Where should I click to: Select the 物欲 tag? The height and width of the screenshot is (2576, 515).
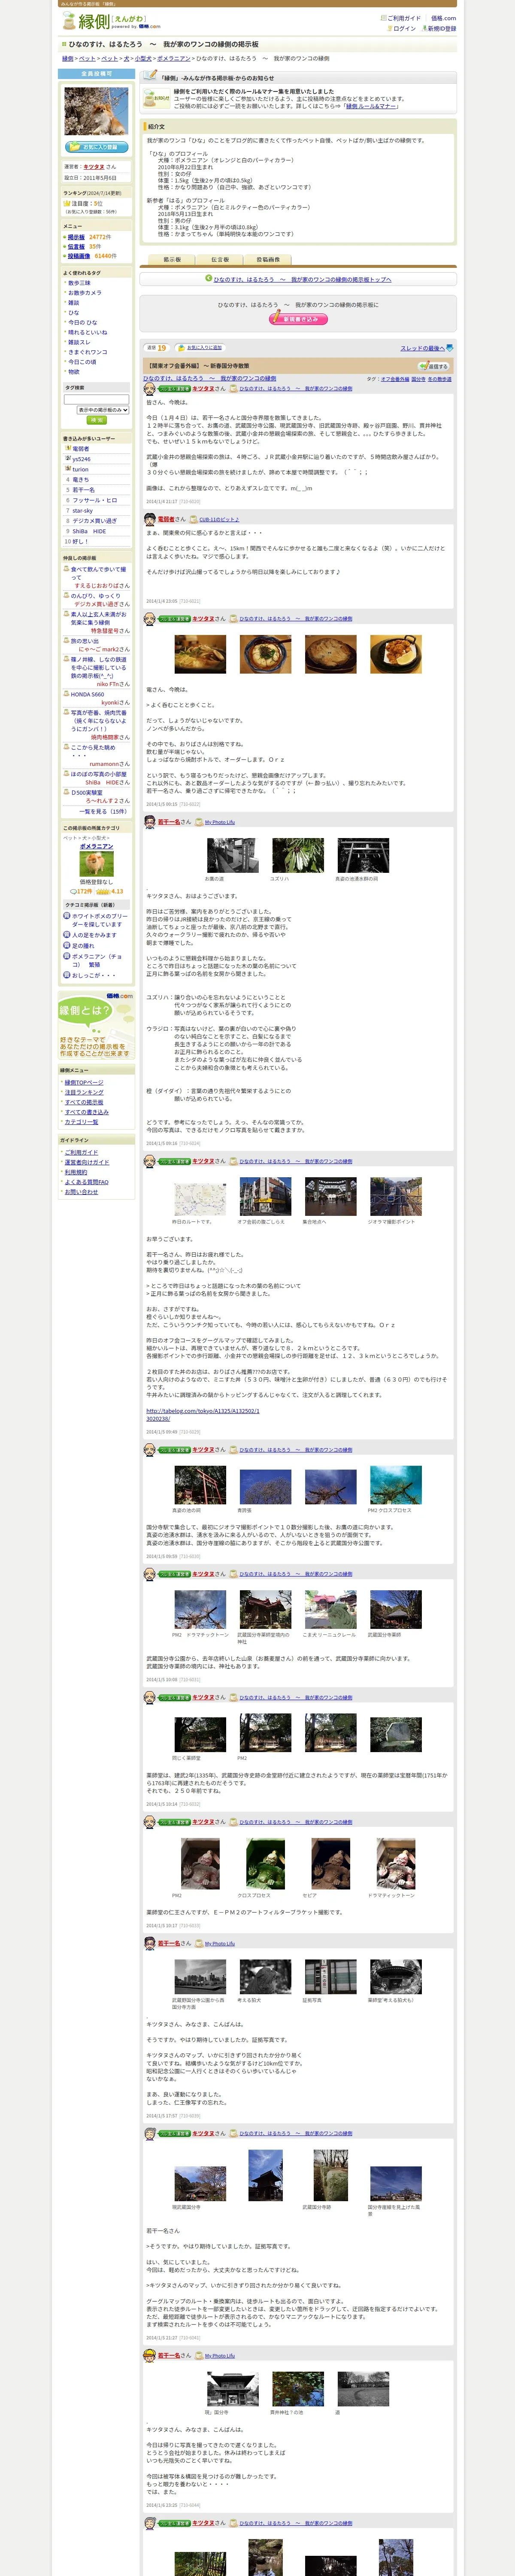pyautogui.click(x=73, y=371)
